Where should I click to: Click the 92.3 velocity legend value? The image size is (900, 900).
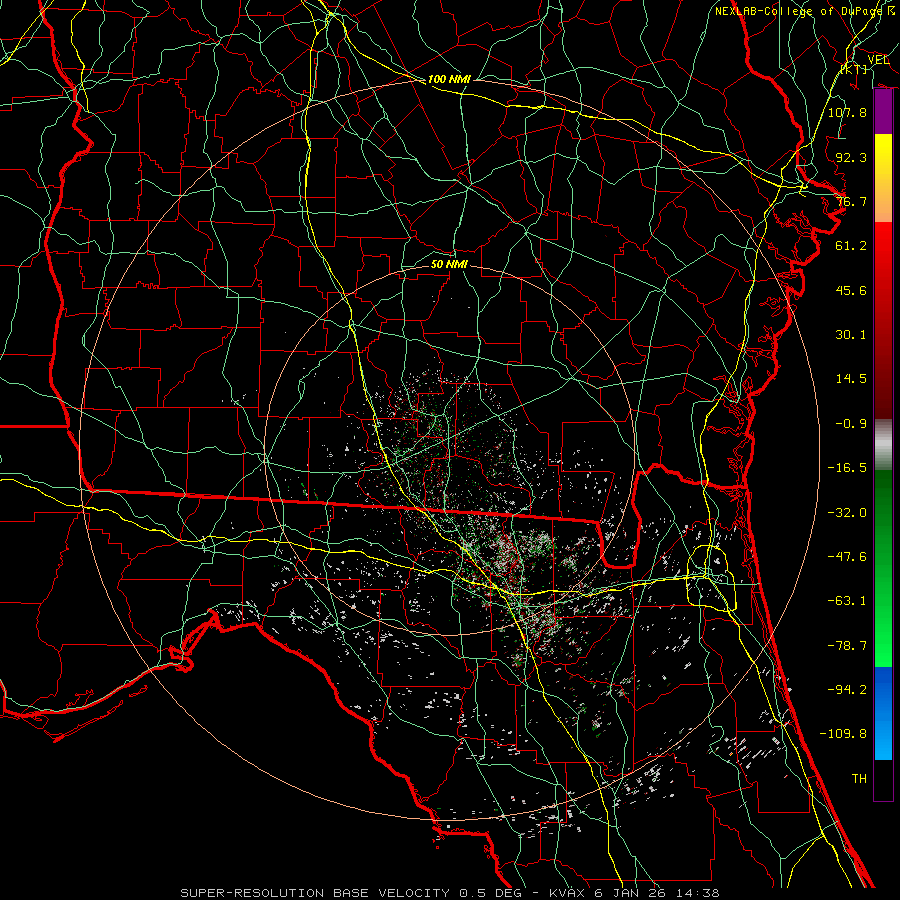[x=851, y=157]
